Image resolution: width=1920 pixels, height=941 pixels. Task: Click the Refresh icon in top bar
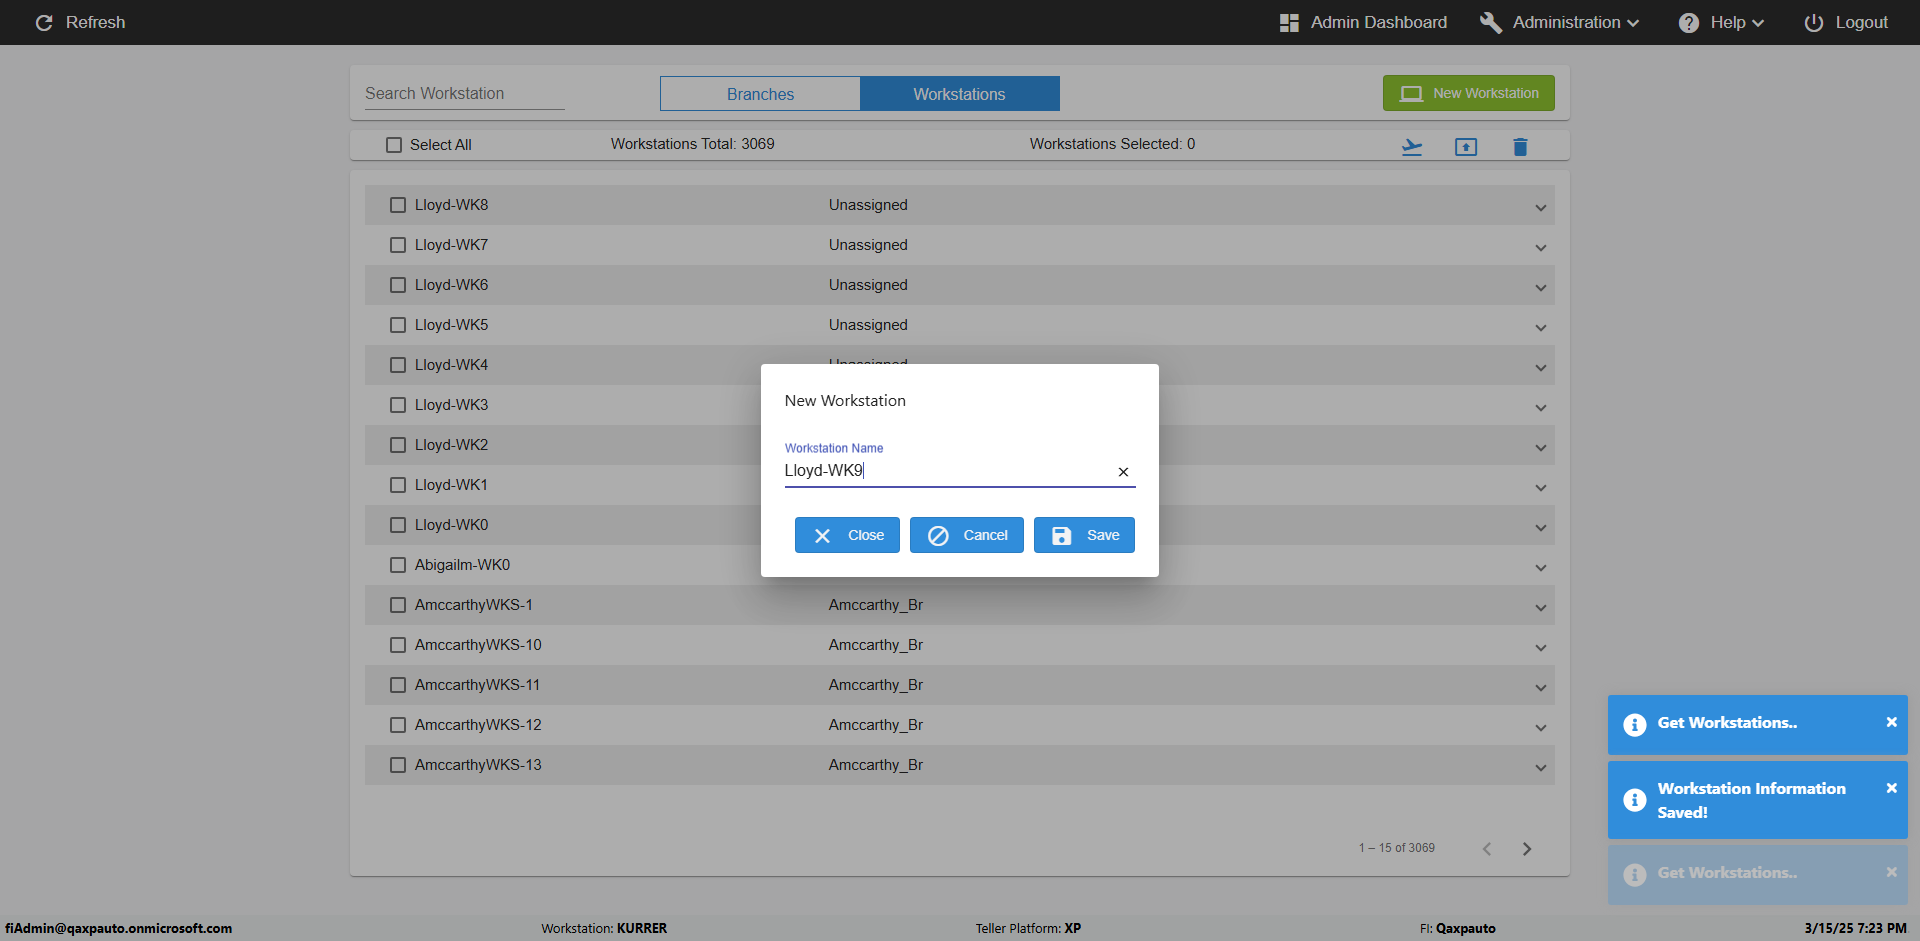click(44, 22)
